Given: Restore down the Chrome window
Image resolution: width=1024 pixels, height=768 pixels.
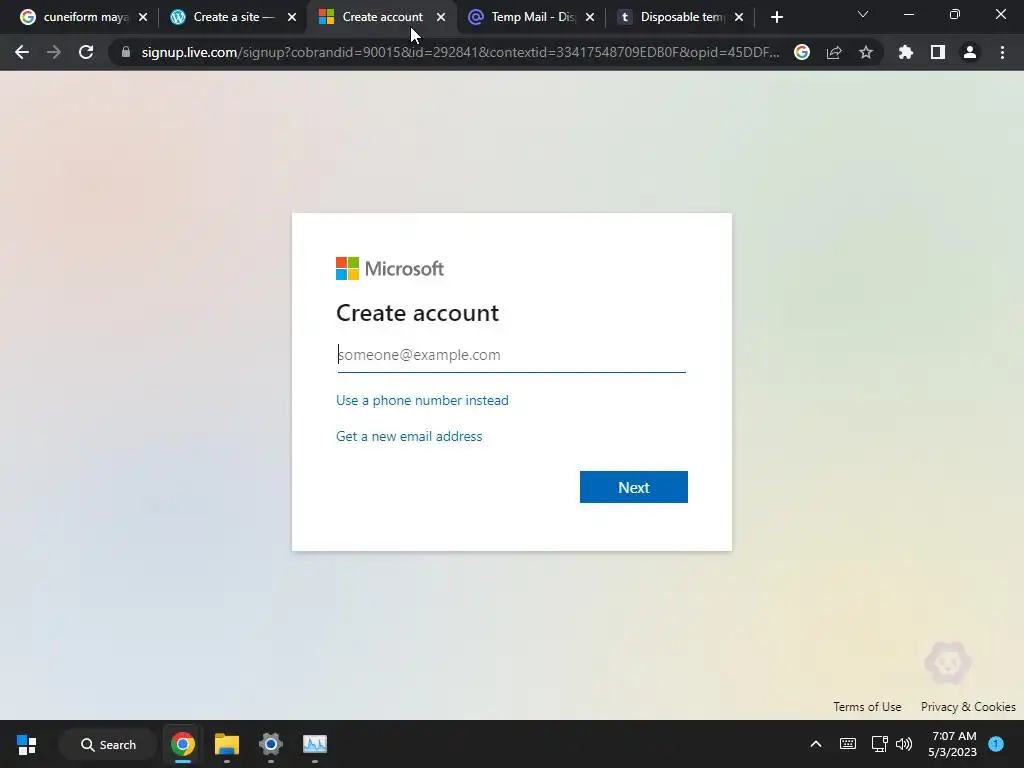Looking at the screenshot, I should 955,14.
